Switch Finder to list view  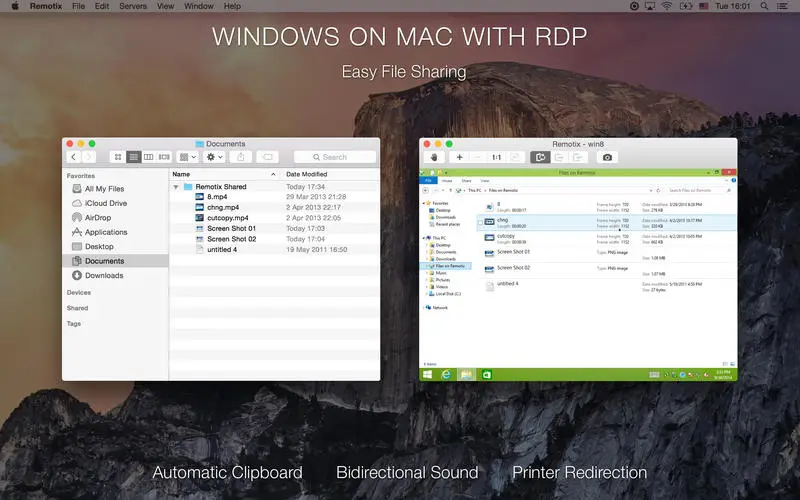133,157
